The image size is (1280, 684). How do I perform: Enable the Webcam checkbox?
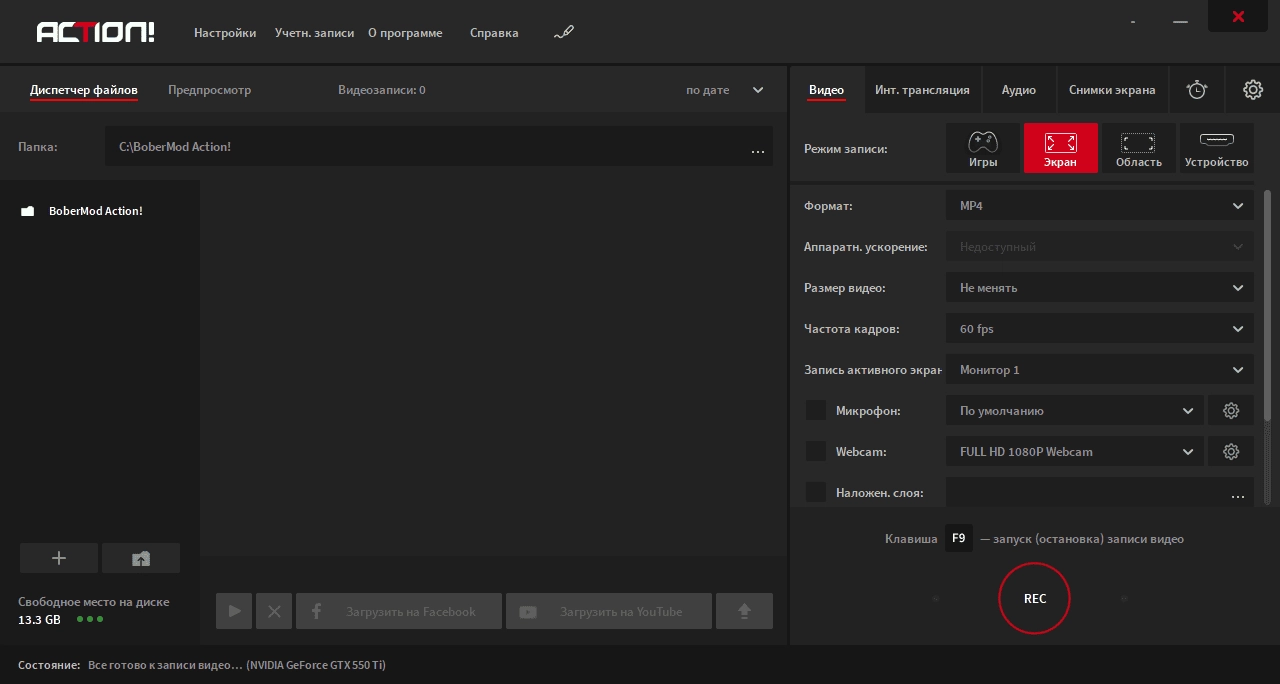click(816, 451)
